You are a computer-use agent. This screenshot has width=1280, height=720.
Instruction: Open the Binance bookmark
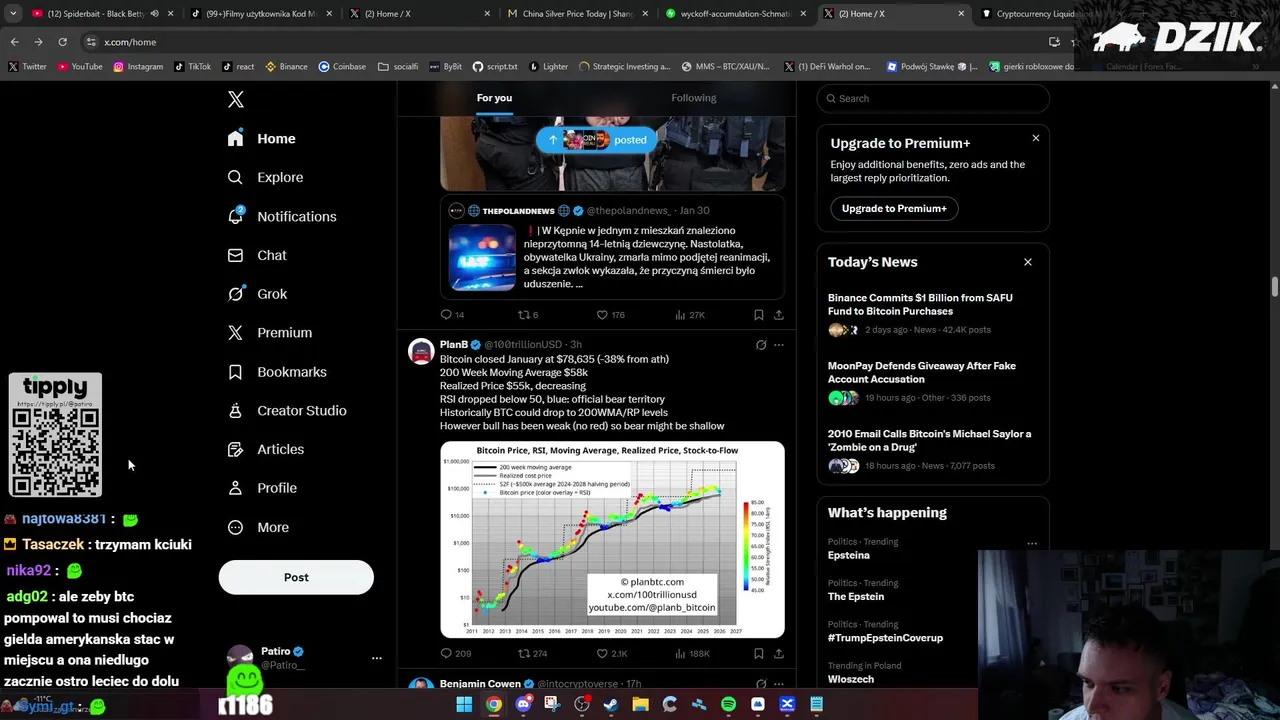(286, 67)
